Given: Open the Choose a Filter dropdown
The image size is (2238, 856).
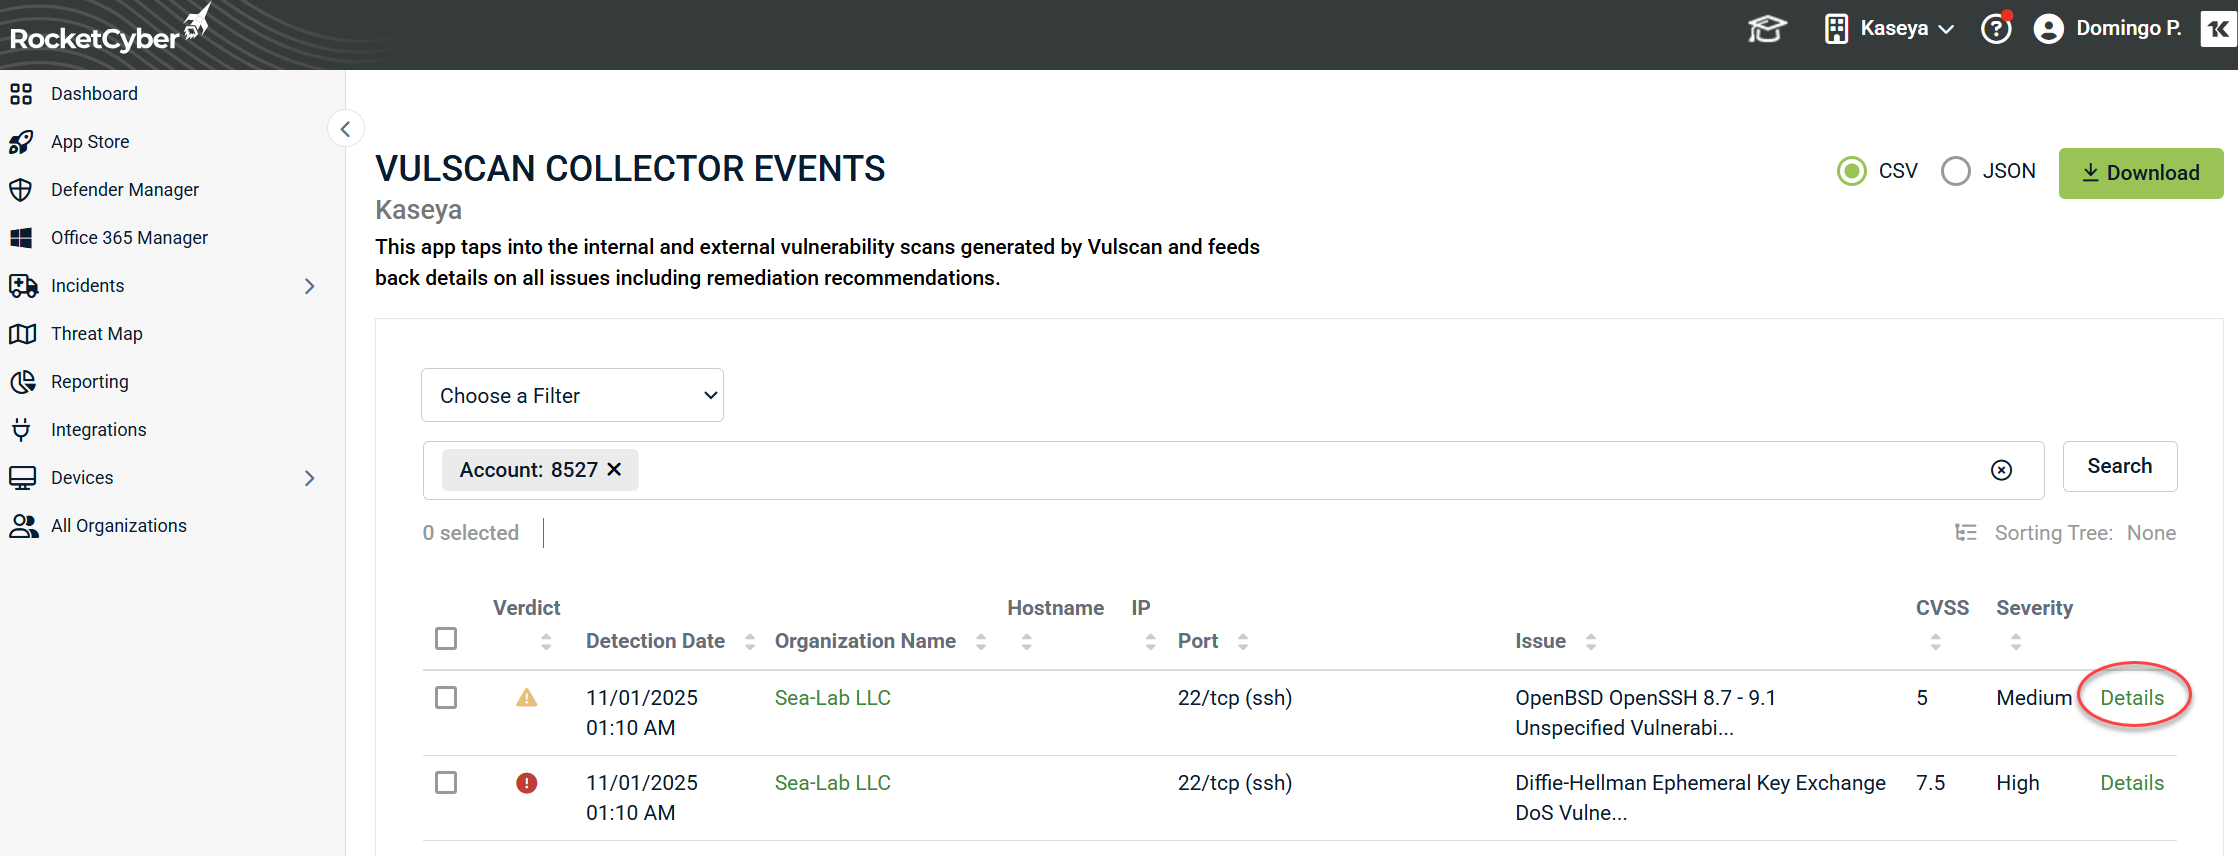Looking at the screenshot, I should [x=572, y=395].
